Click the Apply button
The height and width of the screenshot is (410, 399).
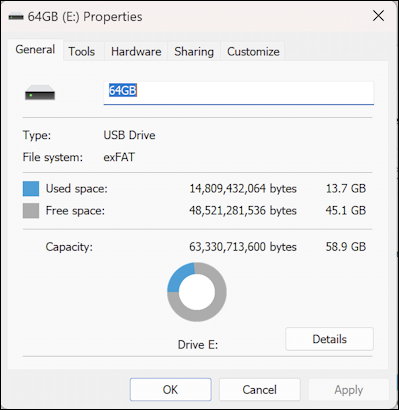349,389
